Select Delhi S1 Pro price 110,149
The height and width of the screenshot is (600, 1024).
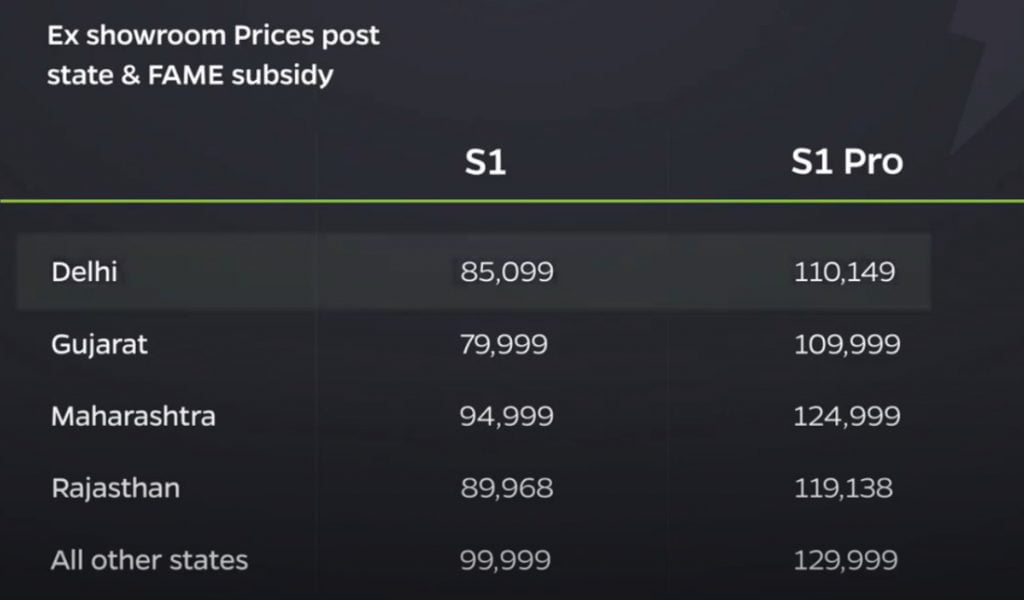click(x=844, y=272)
